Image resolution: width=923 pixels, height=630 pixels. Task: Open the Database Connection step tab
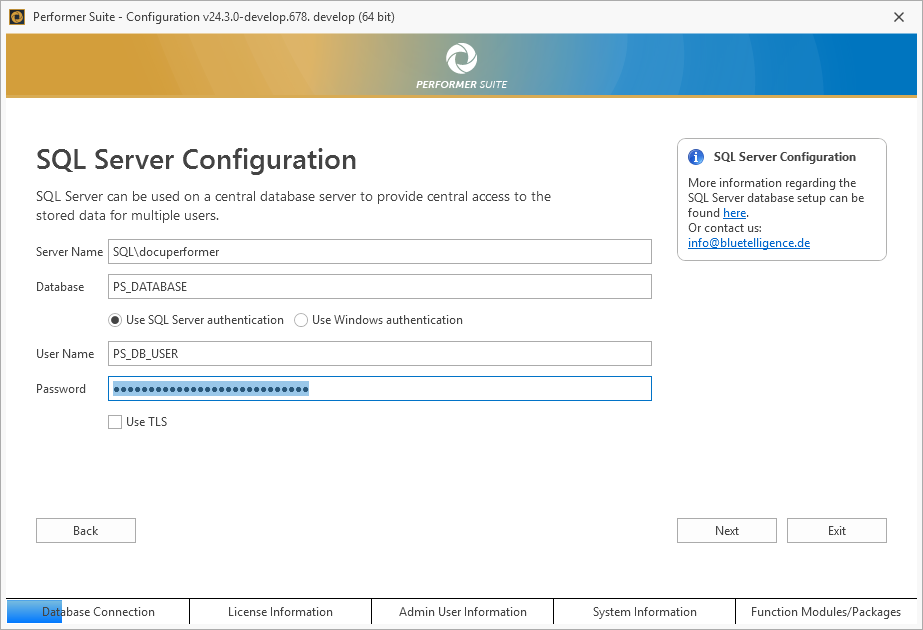(98, 612)
